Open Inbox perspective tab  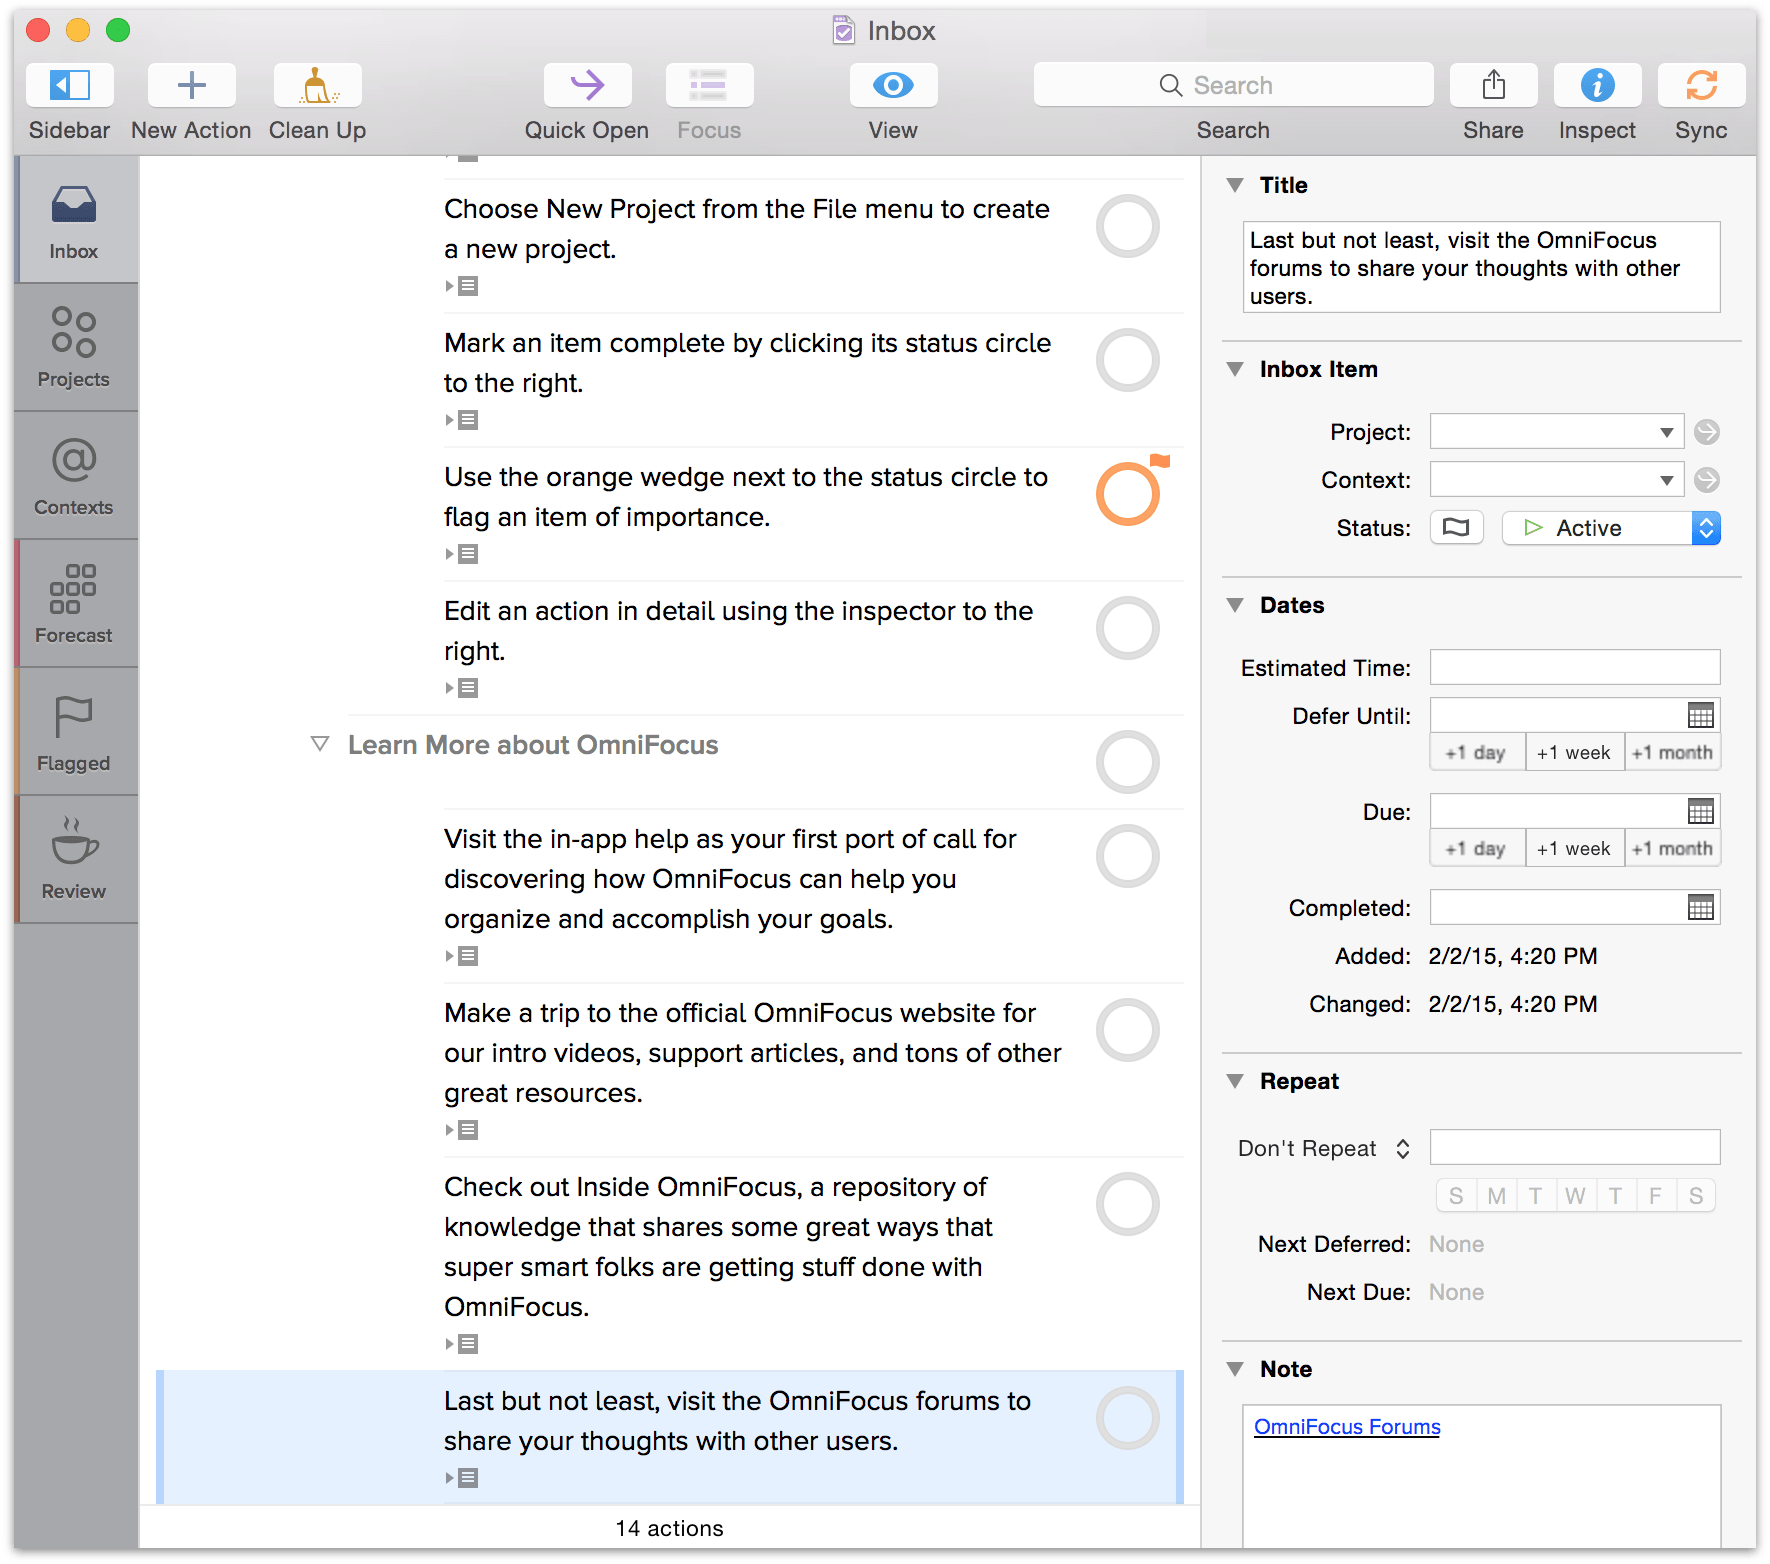75,220
